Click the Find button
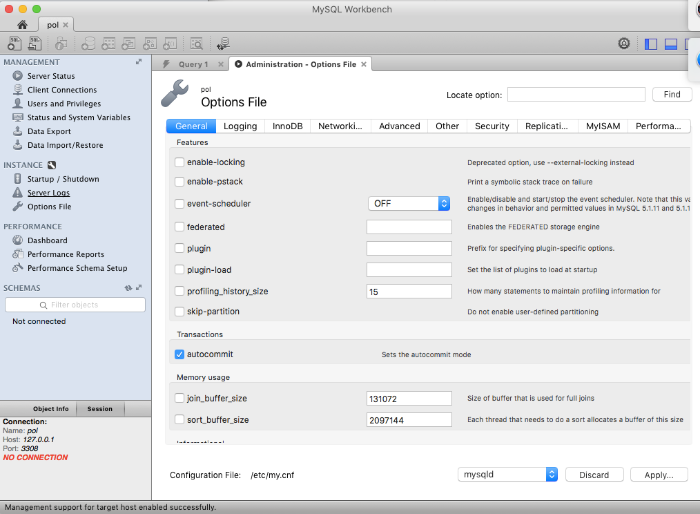Image resolution: width=700 pixels, height=514 pixels. [672, 94]
